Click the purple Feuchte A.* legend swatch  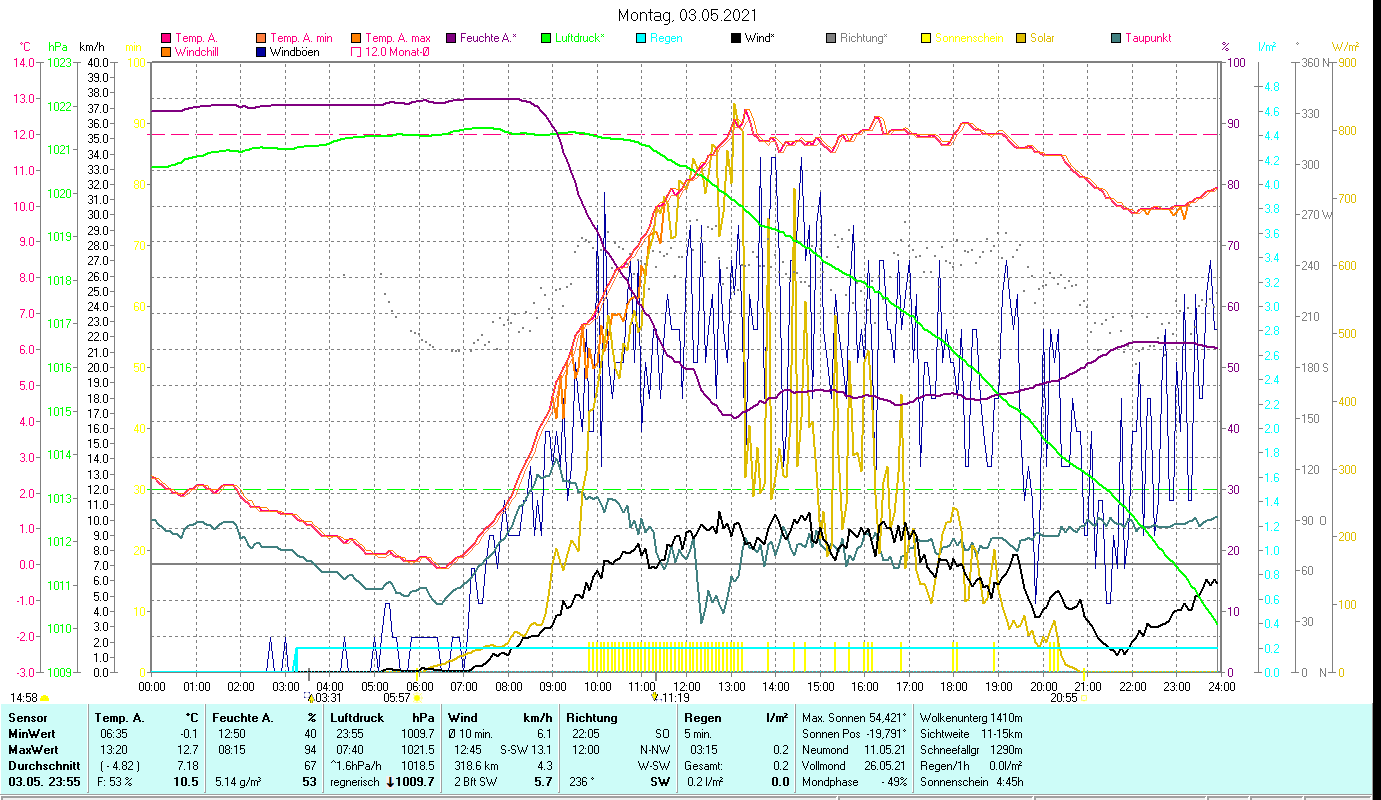click(451, 38)
